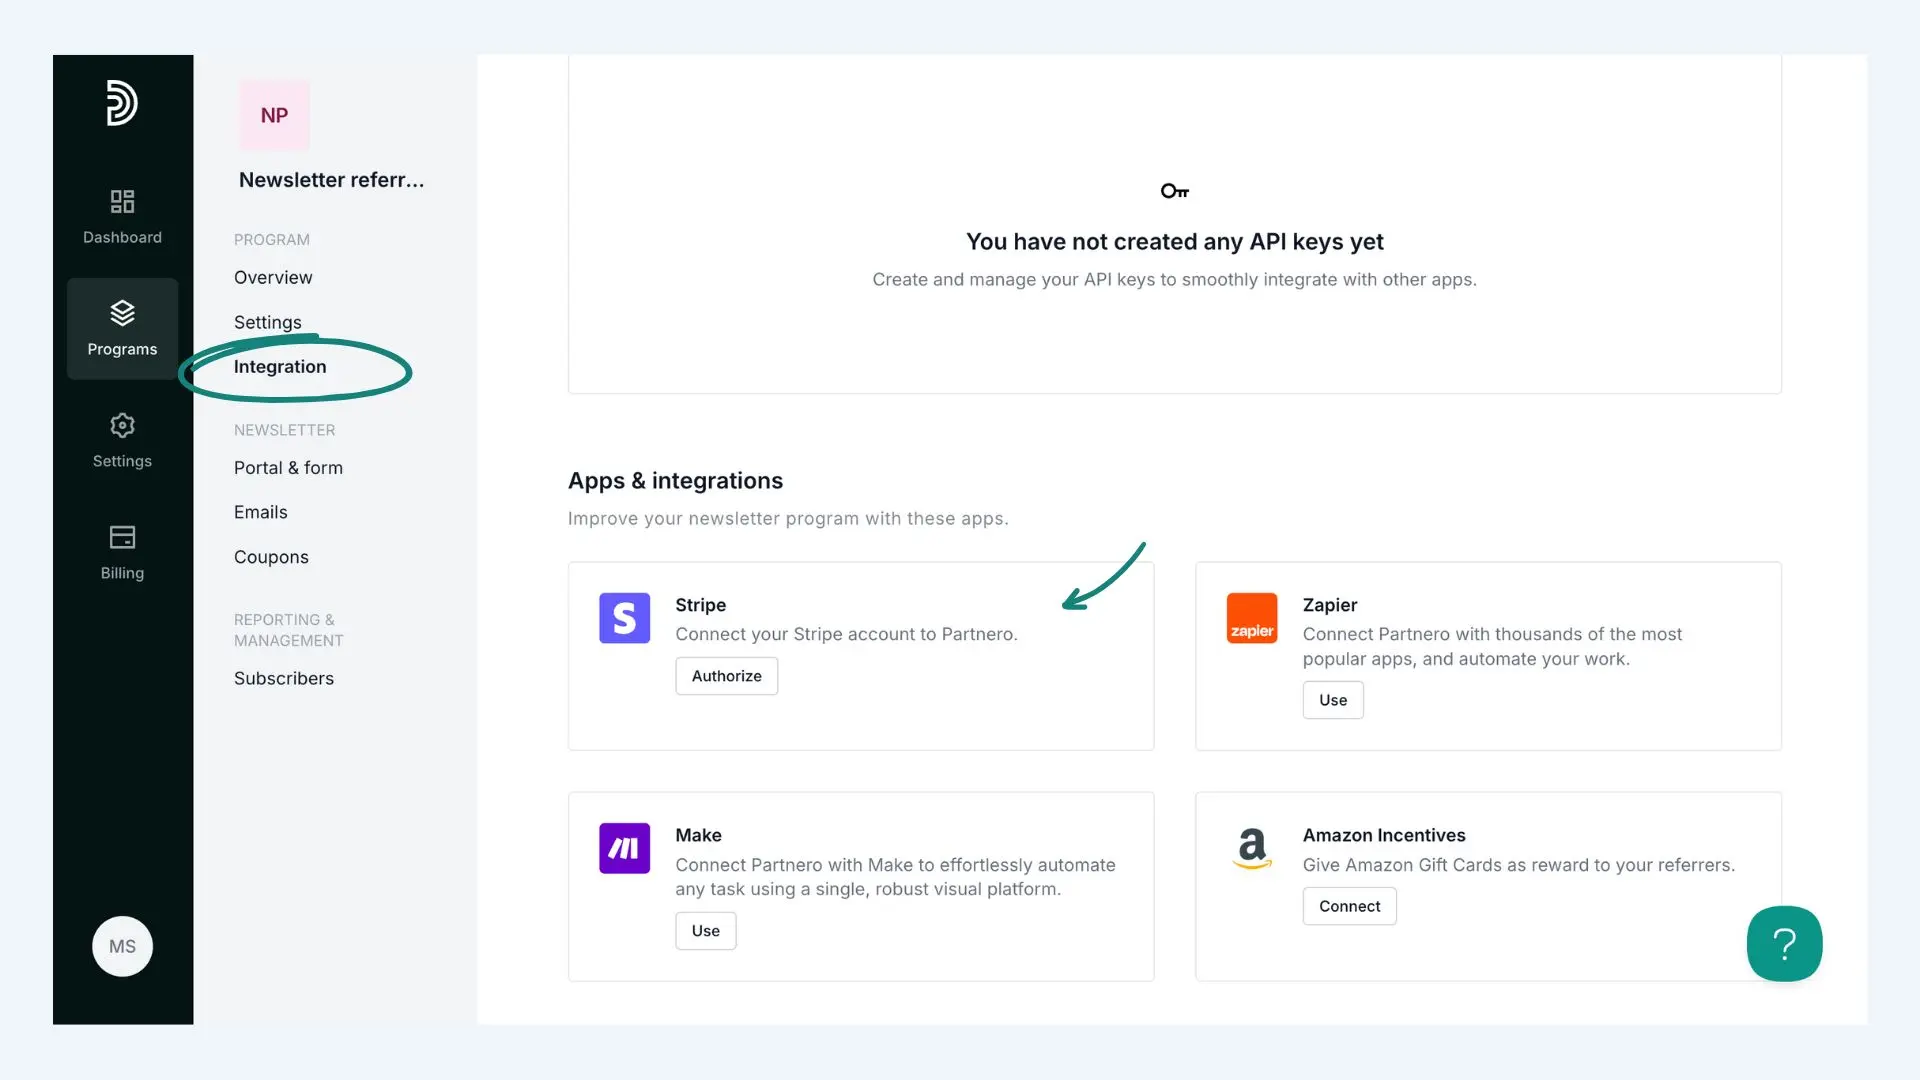
Task: Click the 'Newsletter referr...' program title
Action: point(331,180)
